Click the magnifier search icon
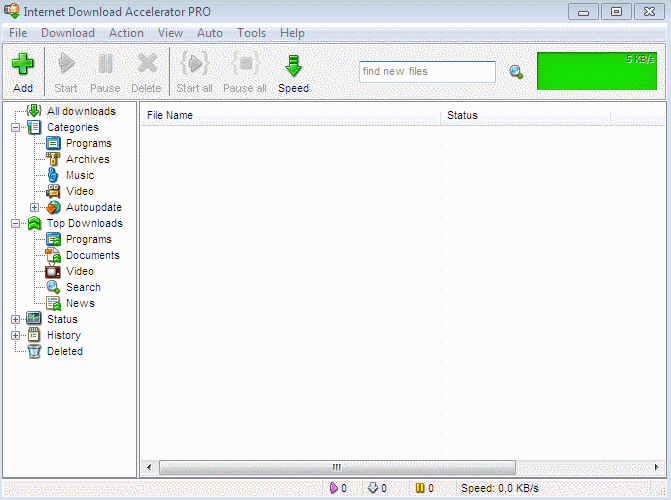Image resolution: width=671 pixels, height=500 pixels. [x=516, y=72]
